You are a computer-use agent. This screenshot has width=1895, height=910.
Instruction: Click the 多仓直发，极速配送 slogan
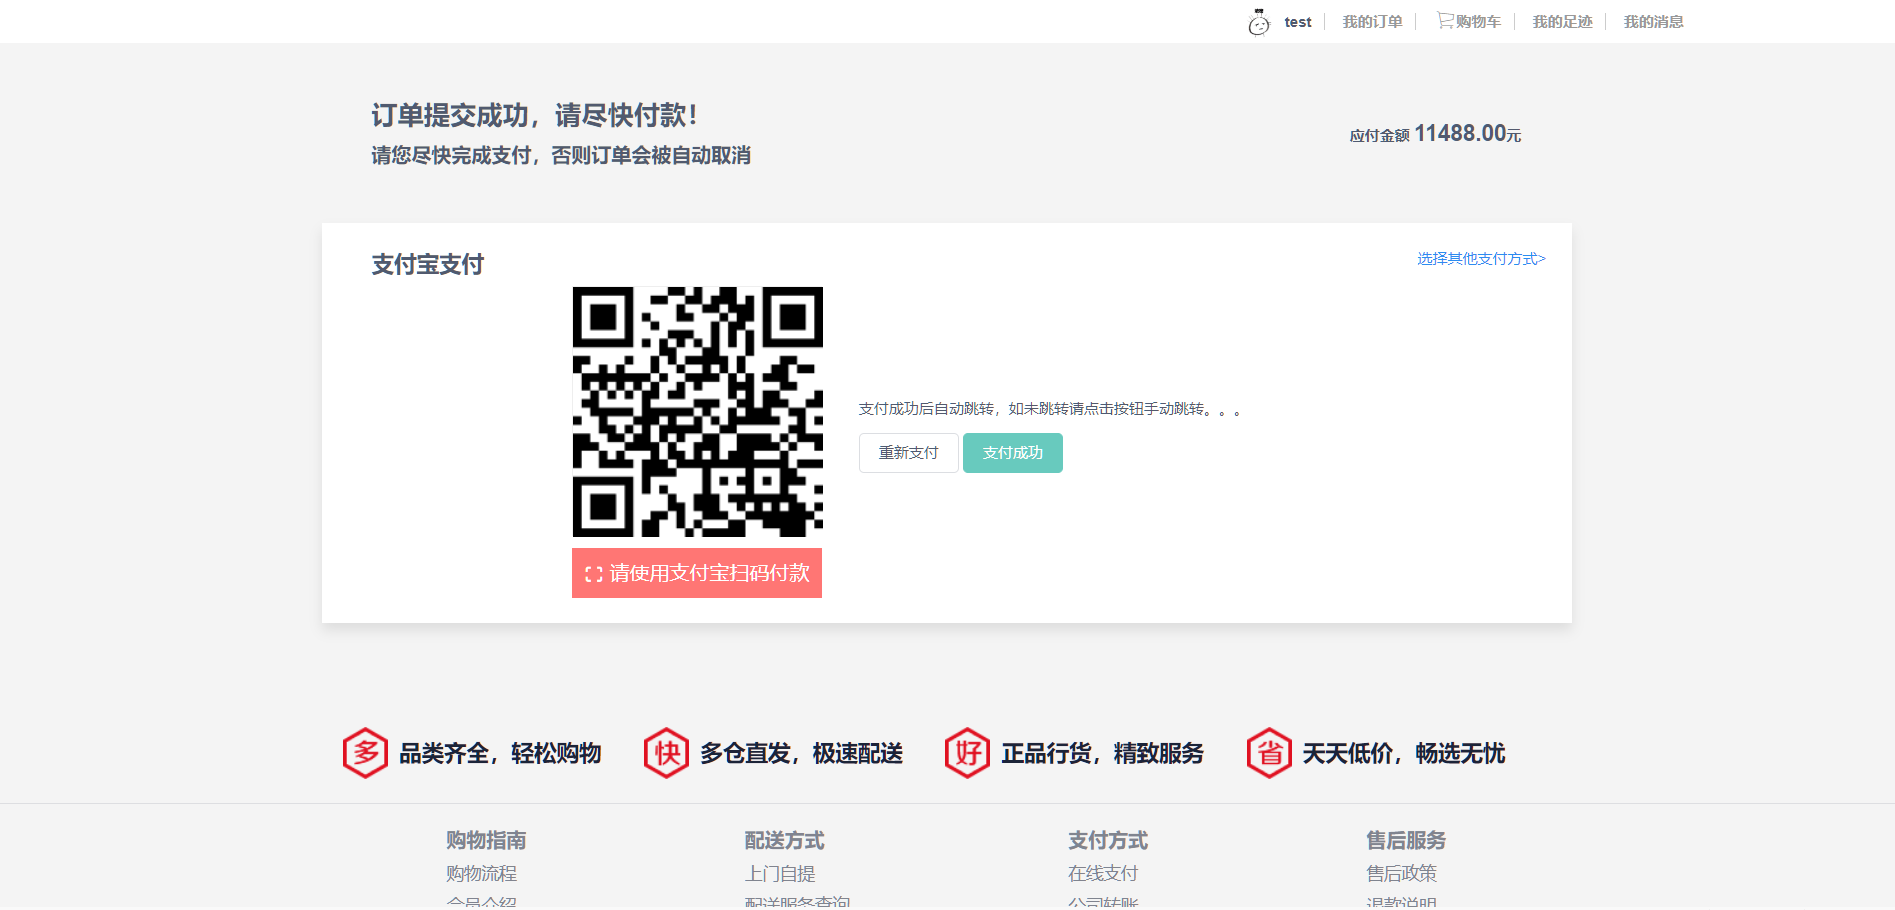click(802, 753)
